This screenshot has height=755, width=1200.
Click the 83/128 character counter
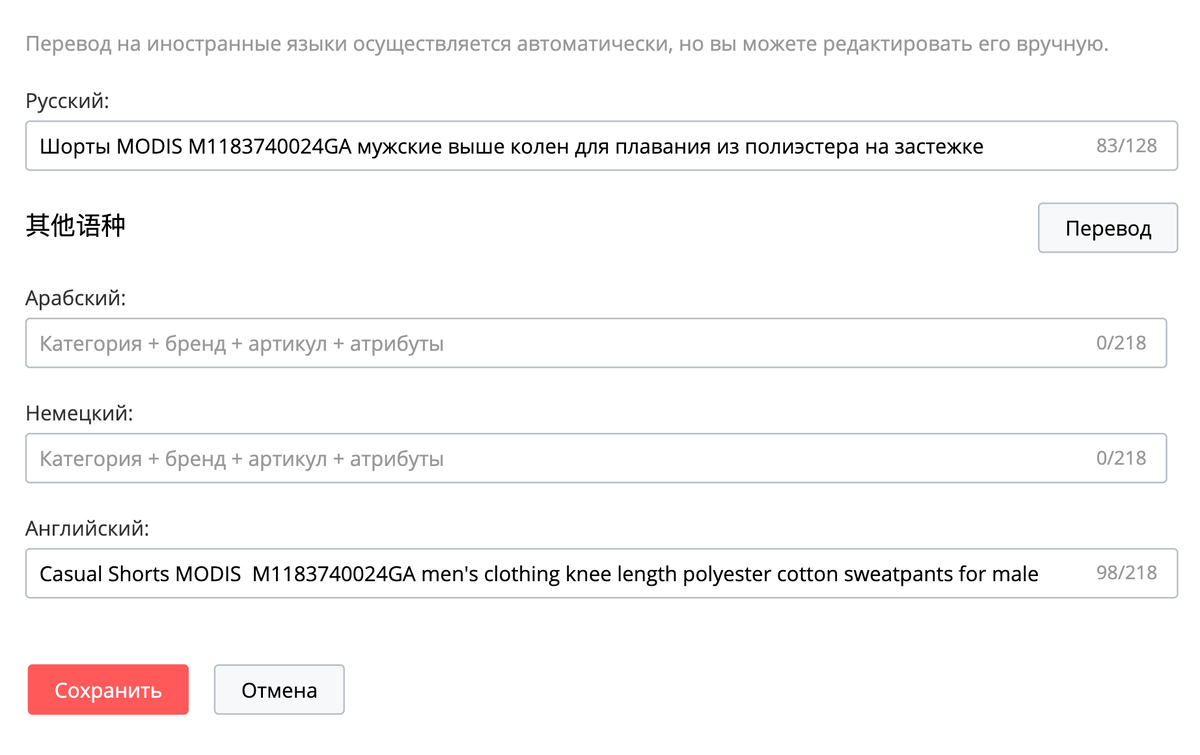1126,146
